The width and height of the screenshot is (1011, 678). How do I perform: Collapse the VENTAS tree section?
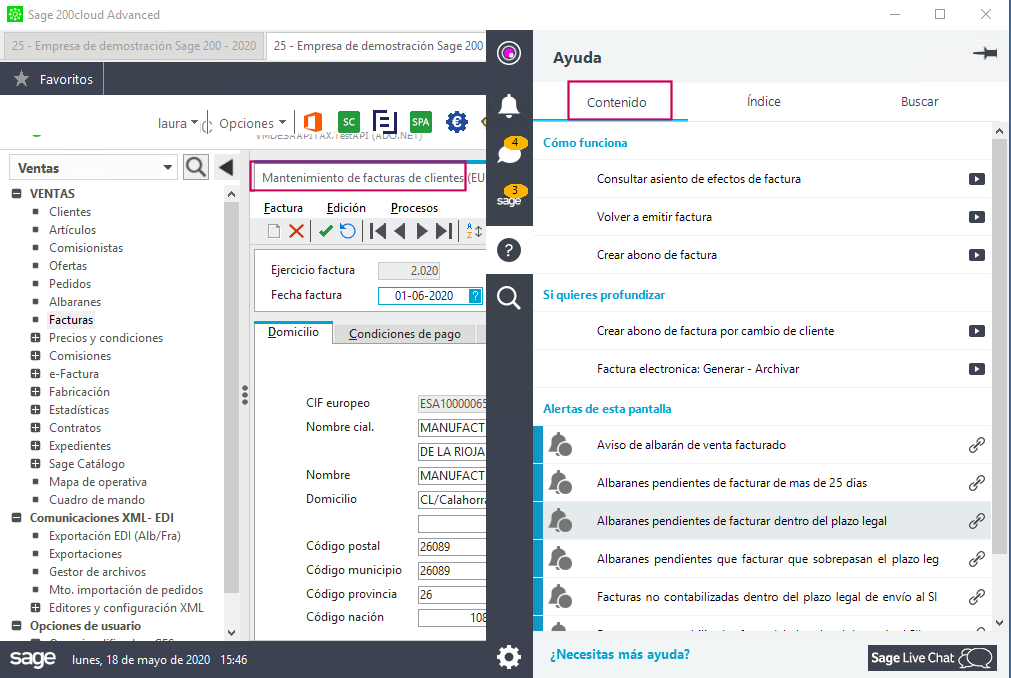[x=17, y=193]
